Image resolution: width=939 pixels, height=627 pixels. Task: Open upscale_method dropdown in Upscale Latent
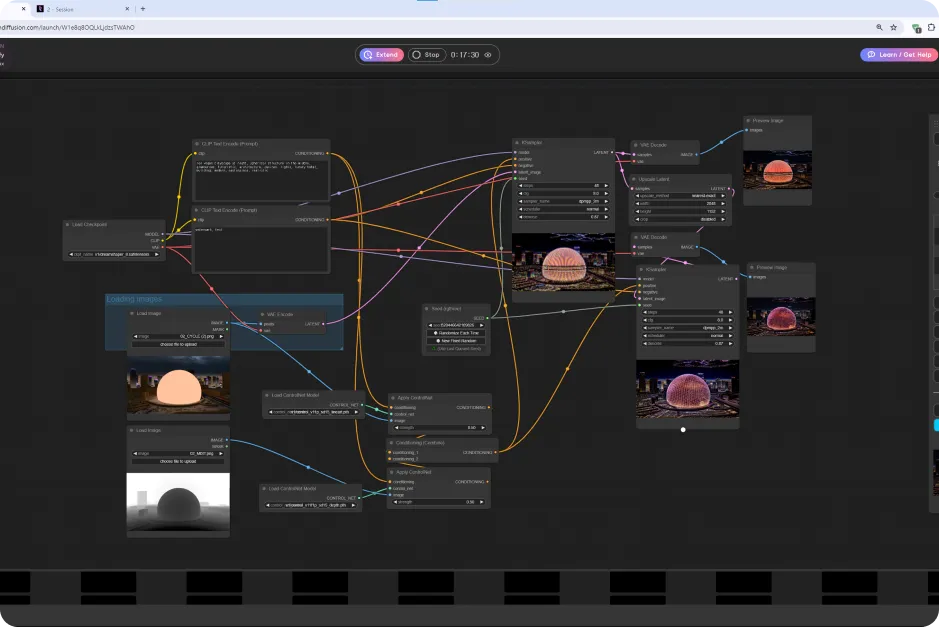click(x=681, y=196)
